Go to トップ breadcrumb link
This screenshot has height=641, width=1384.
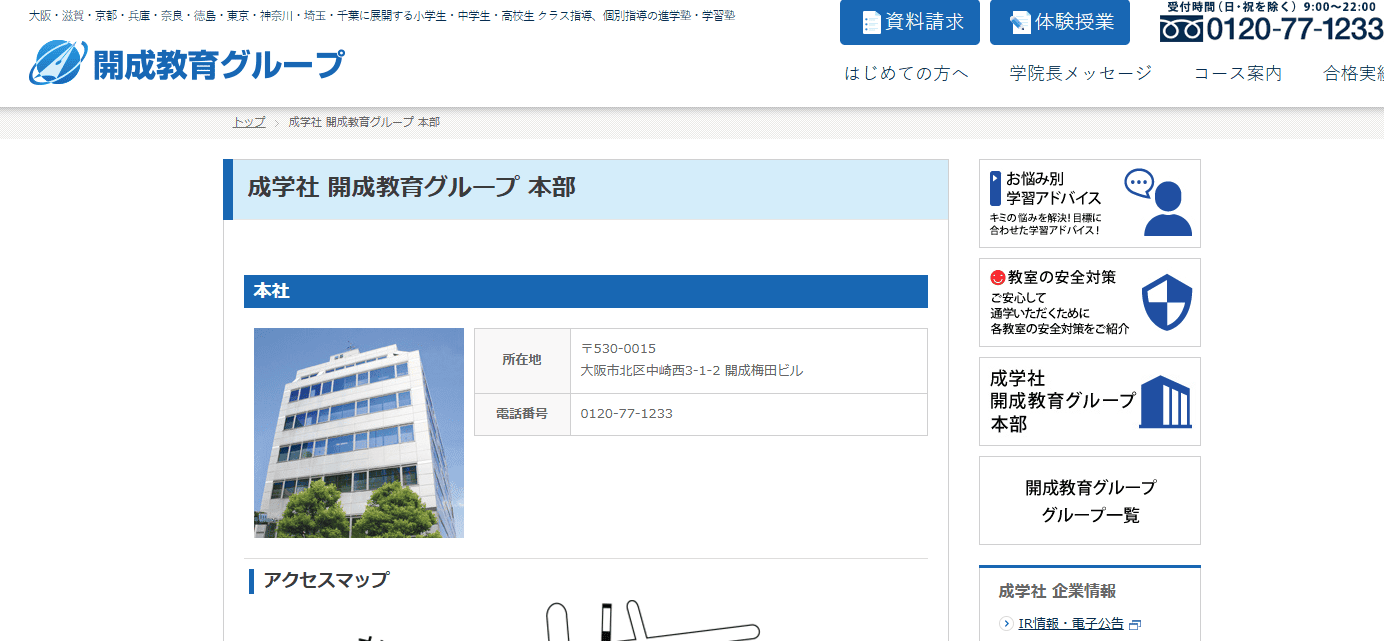[249, 122]
